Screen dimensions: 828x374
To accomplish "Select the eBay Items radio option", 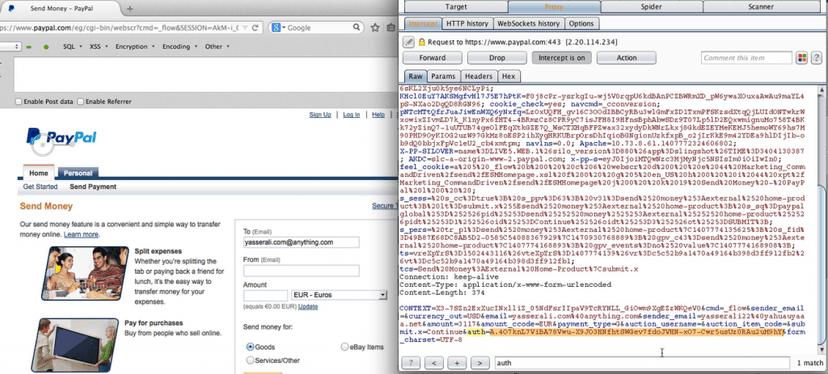I will [345, 347].
